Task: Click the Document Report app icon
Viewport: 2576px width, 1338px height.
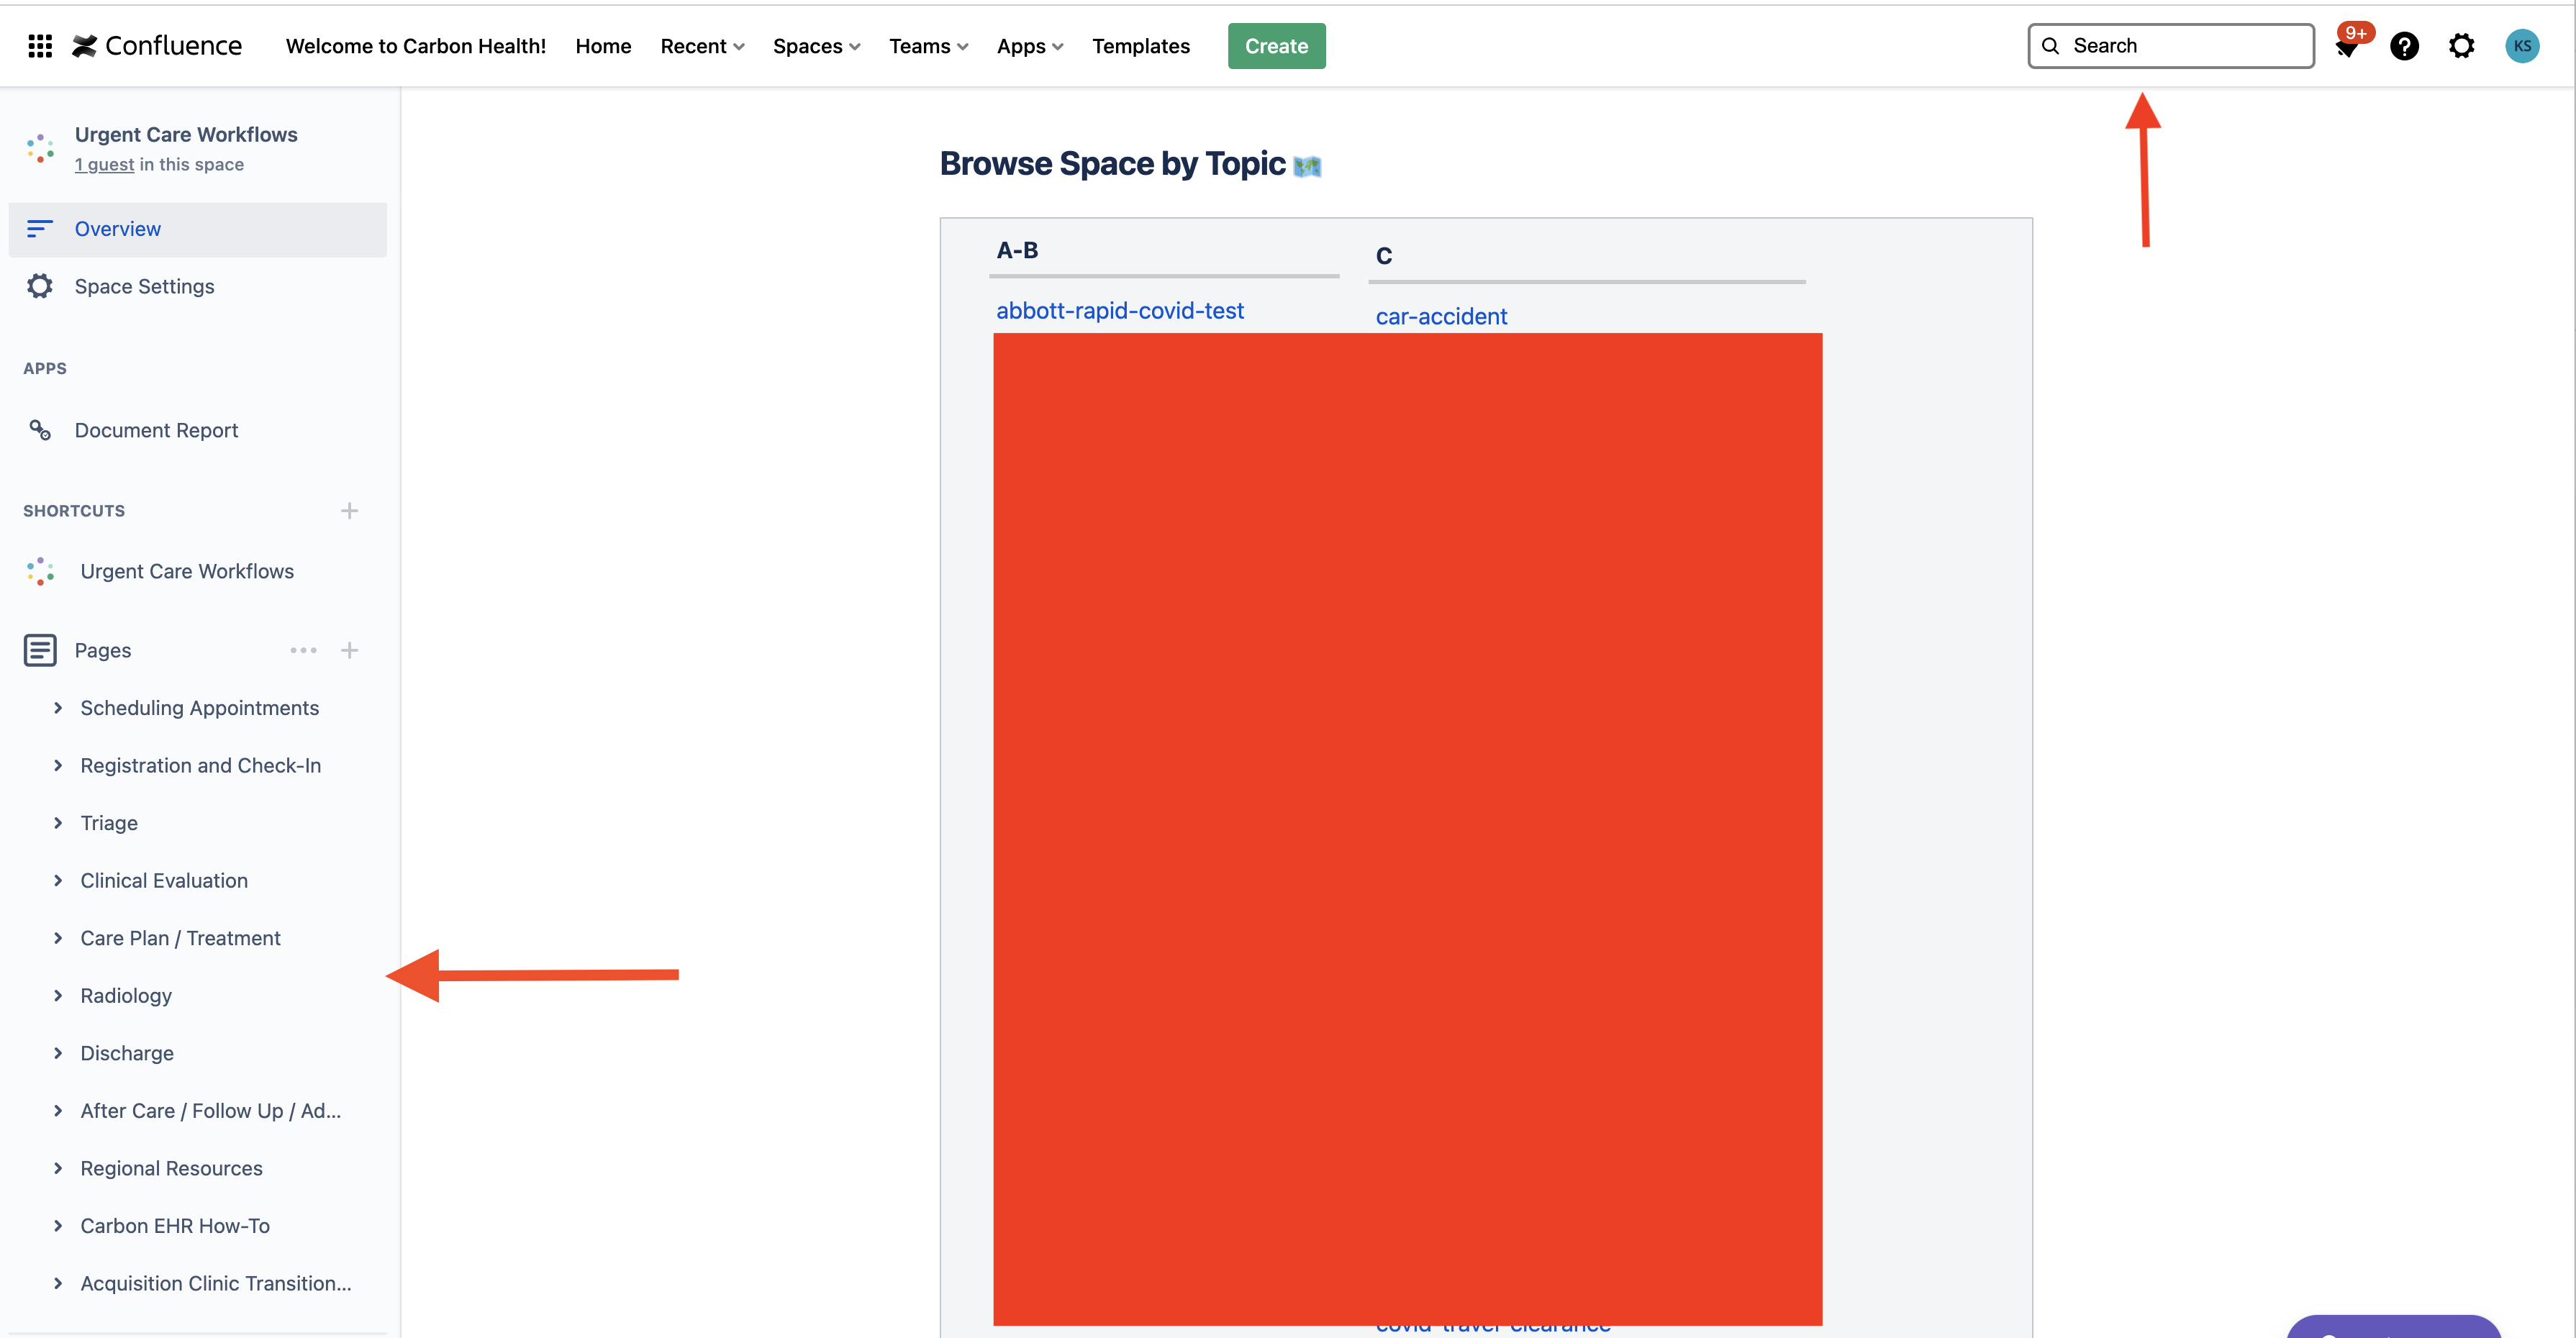Action: click(x=40, y=430)
